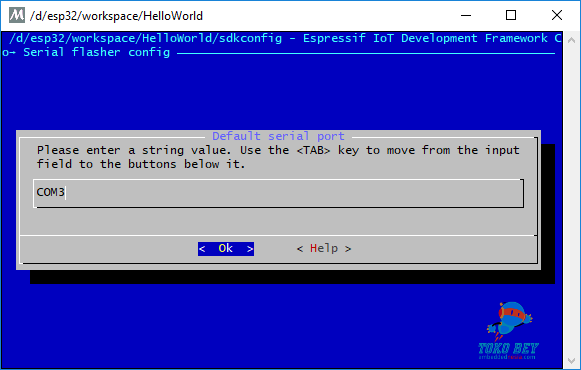Click the scrollbar up arrow
The width and height of the screenshot is (581, 370).
(571, 40)
